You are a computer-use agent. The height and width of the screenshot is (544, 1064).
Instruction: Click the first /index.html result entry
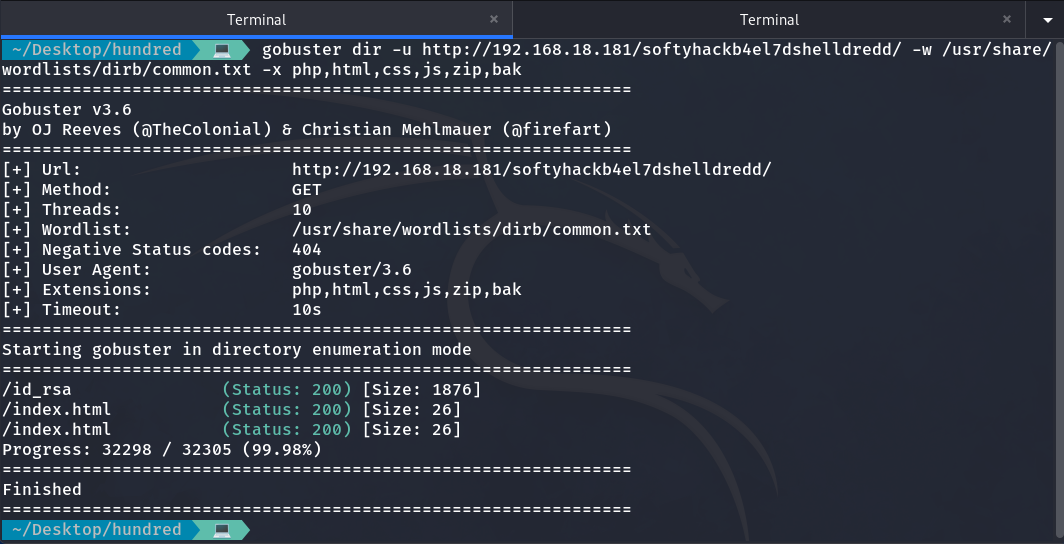(x=57, y=410)
